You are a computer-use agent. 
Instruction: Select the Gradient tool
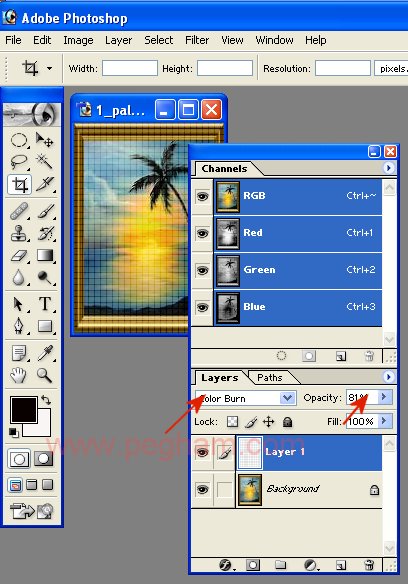pyautogui.click(x=45, y=256)
